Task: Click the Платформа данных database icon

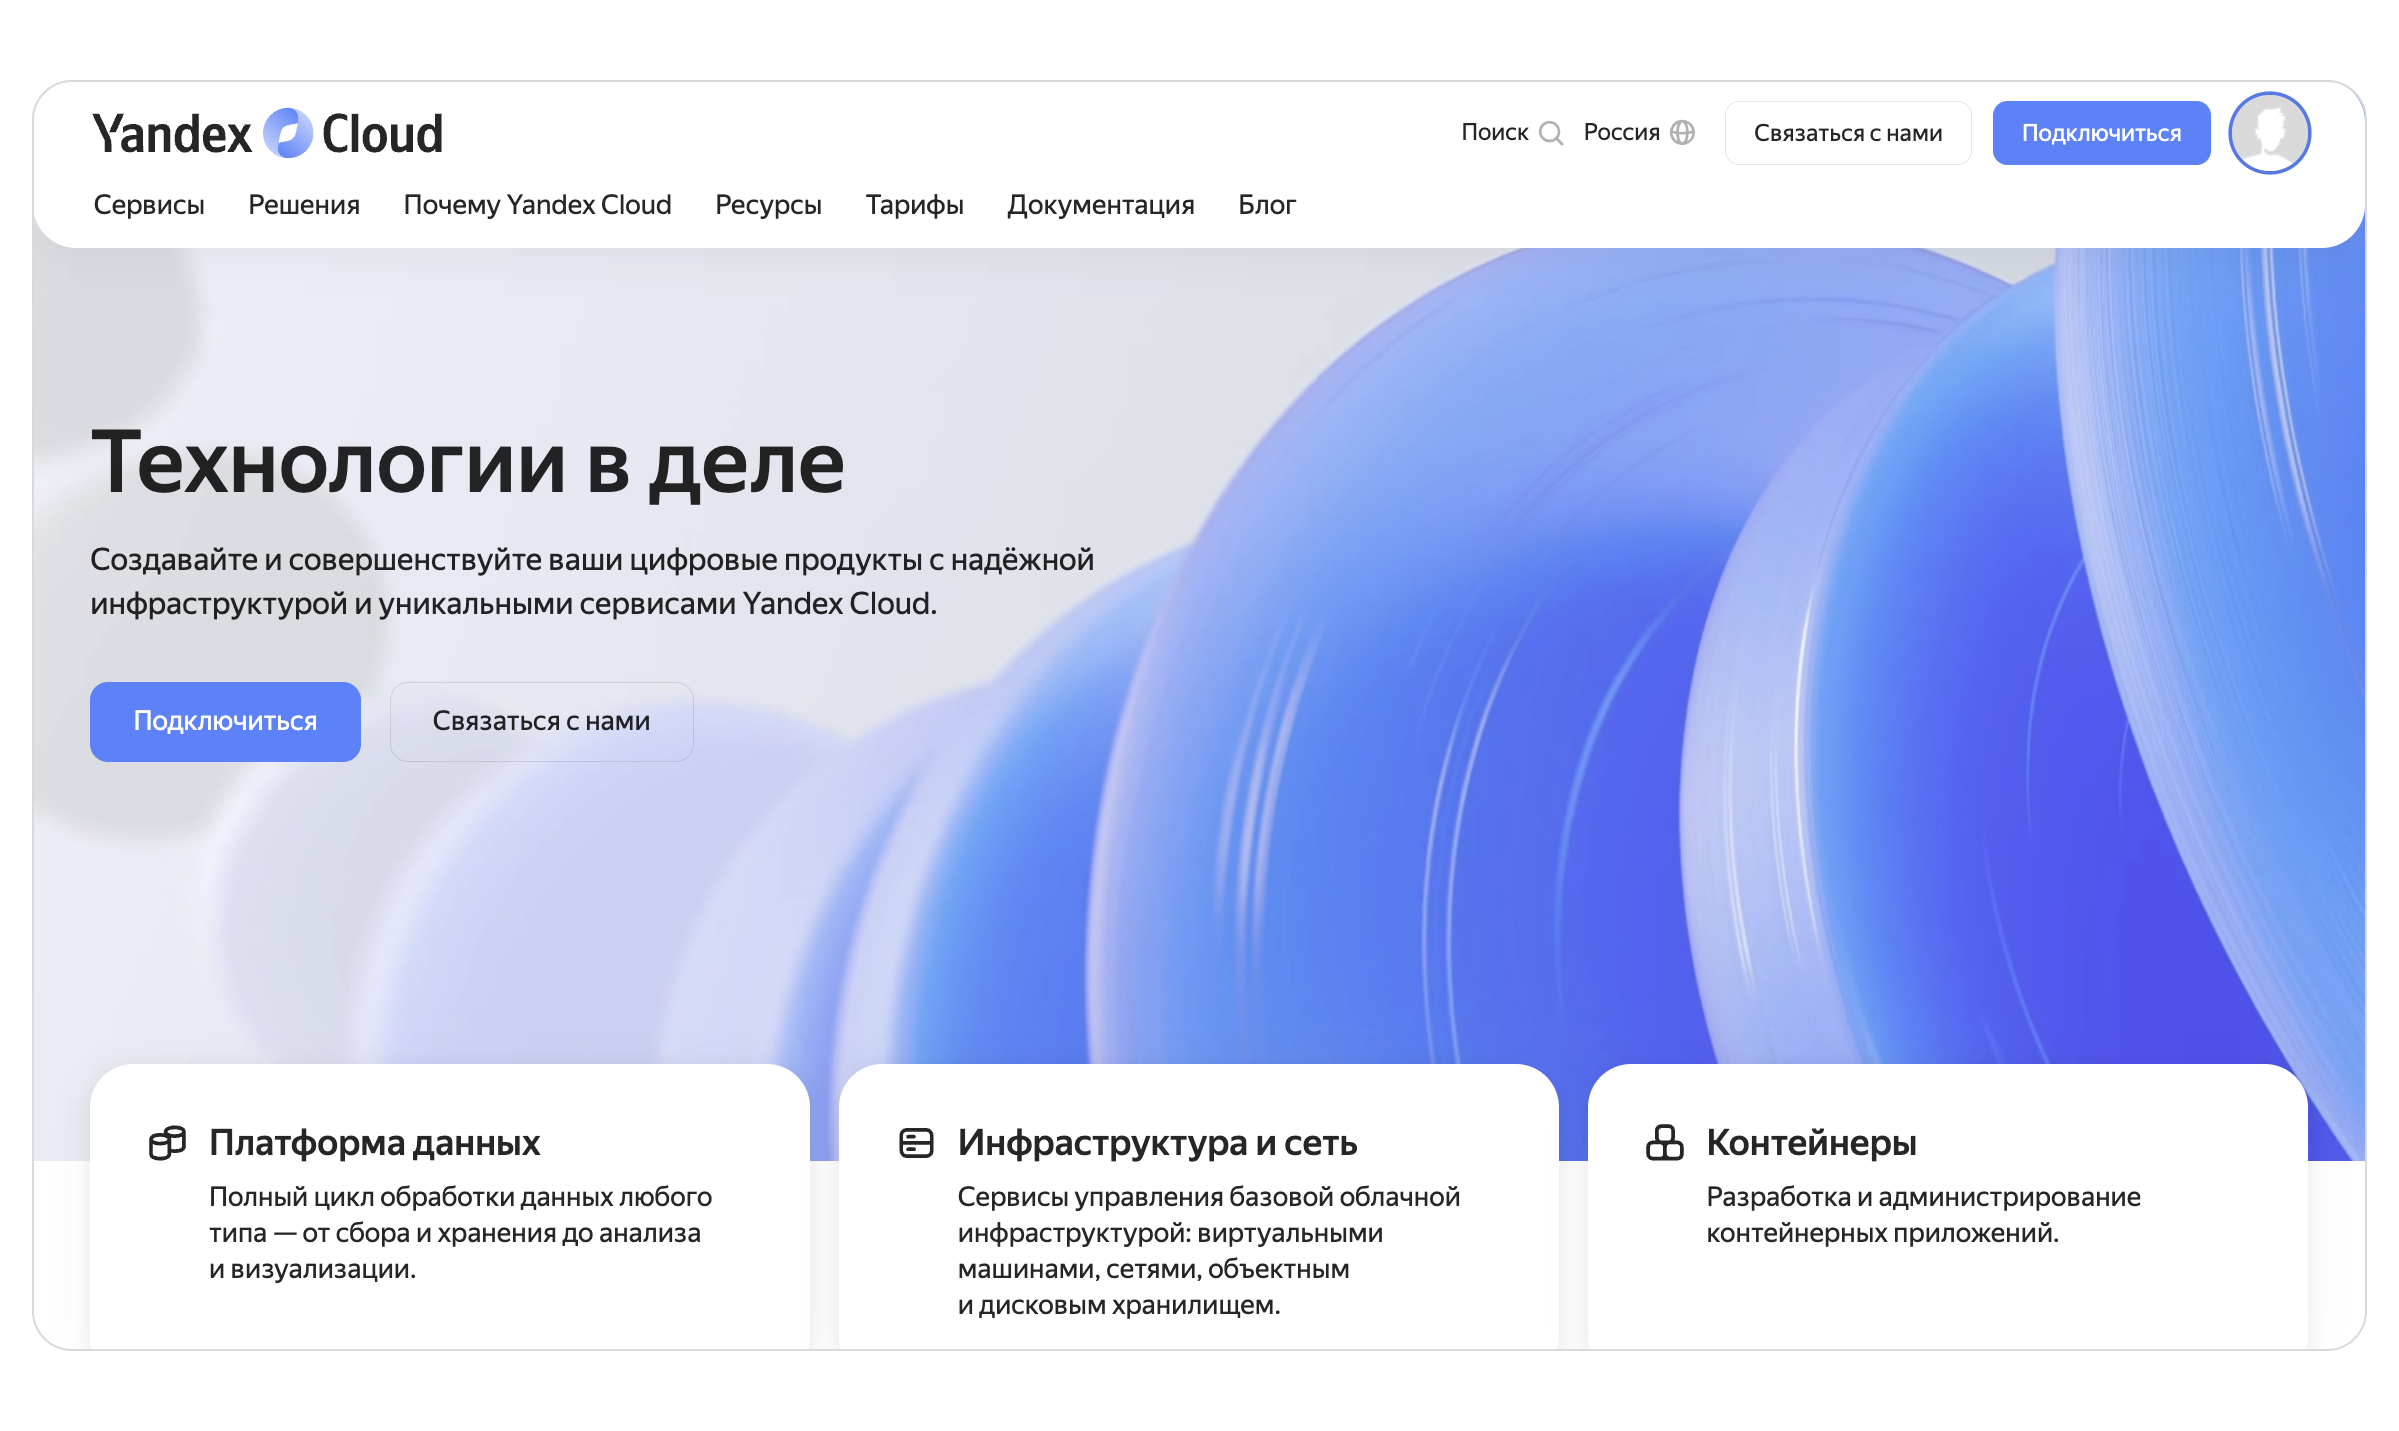Action: pos(167,1143)
